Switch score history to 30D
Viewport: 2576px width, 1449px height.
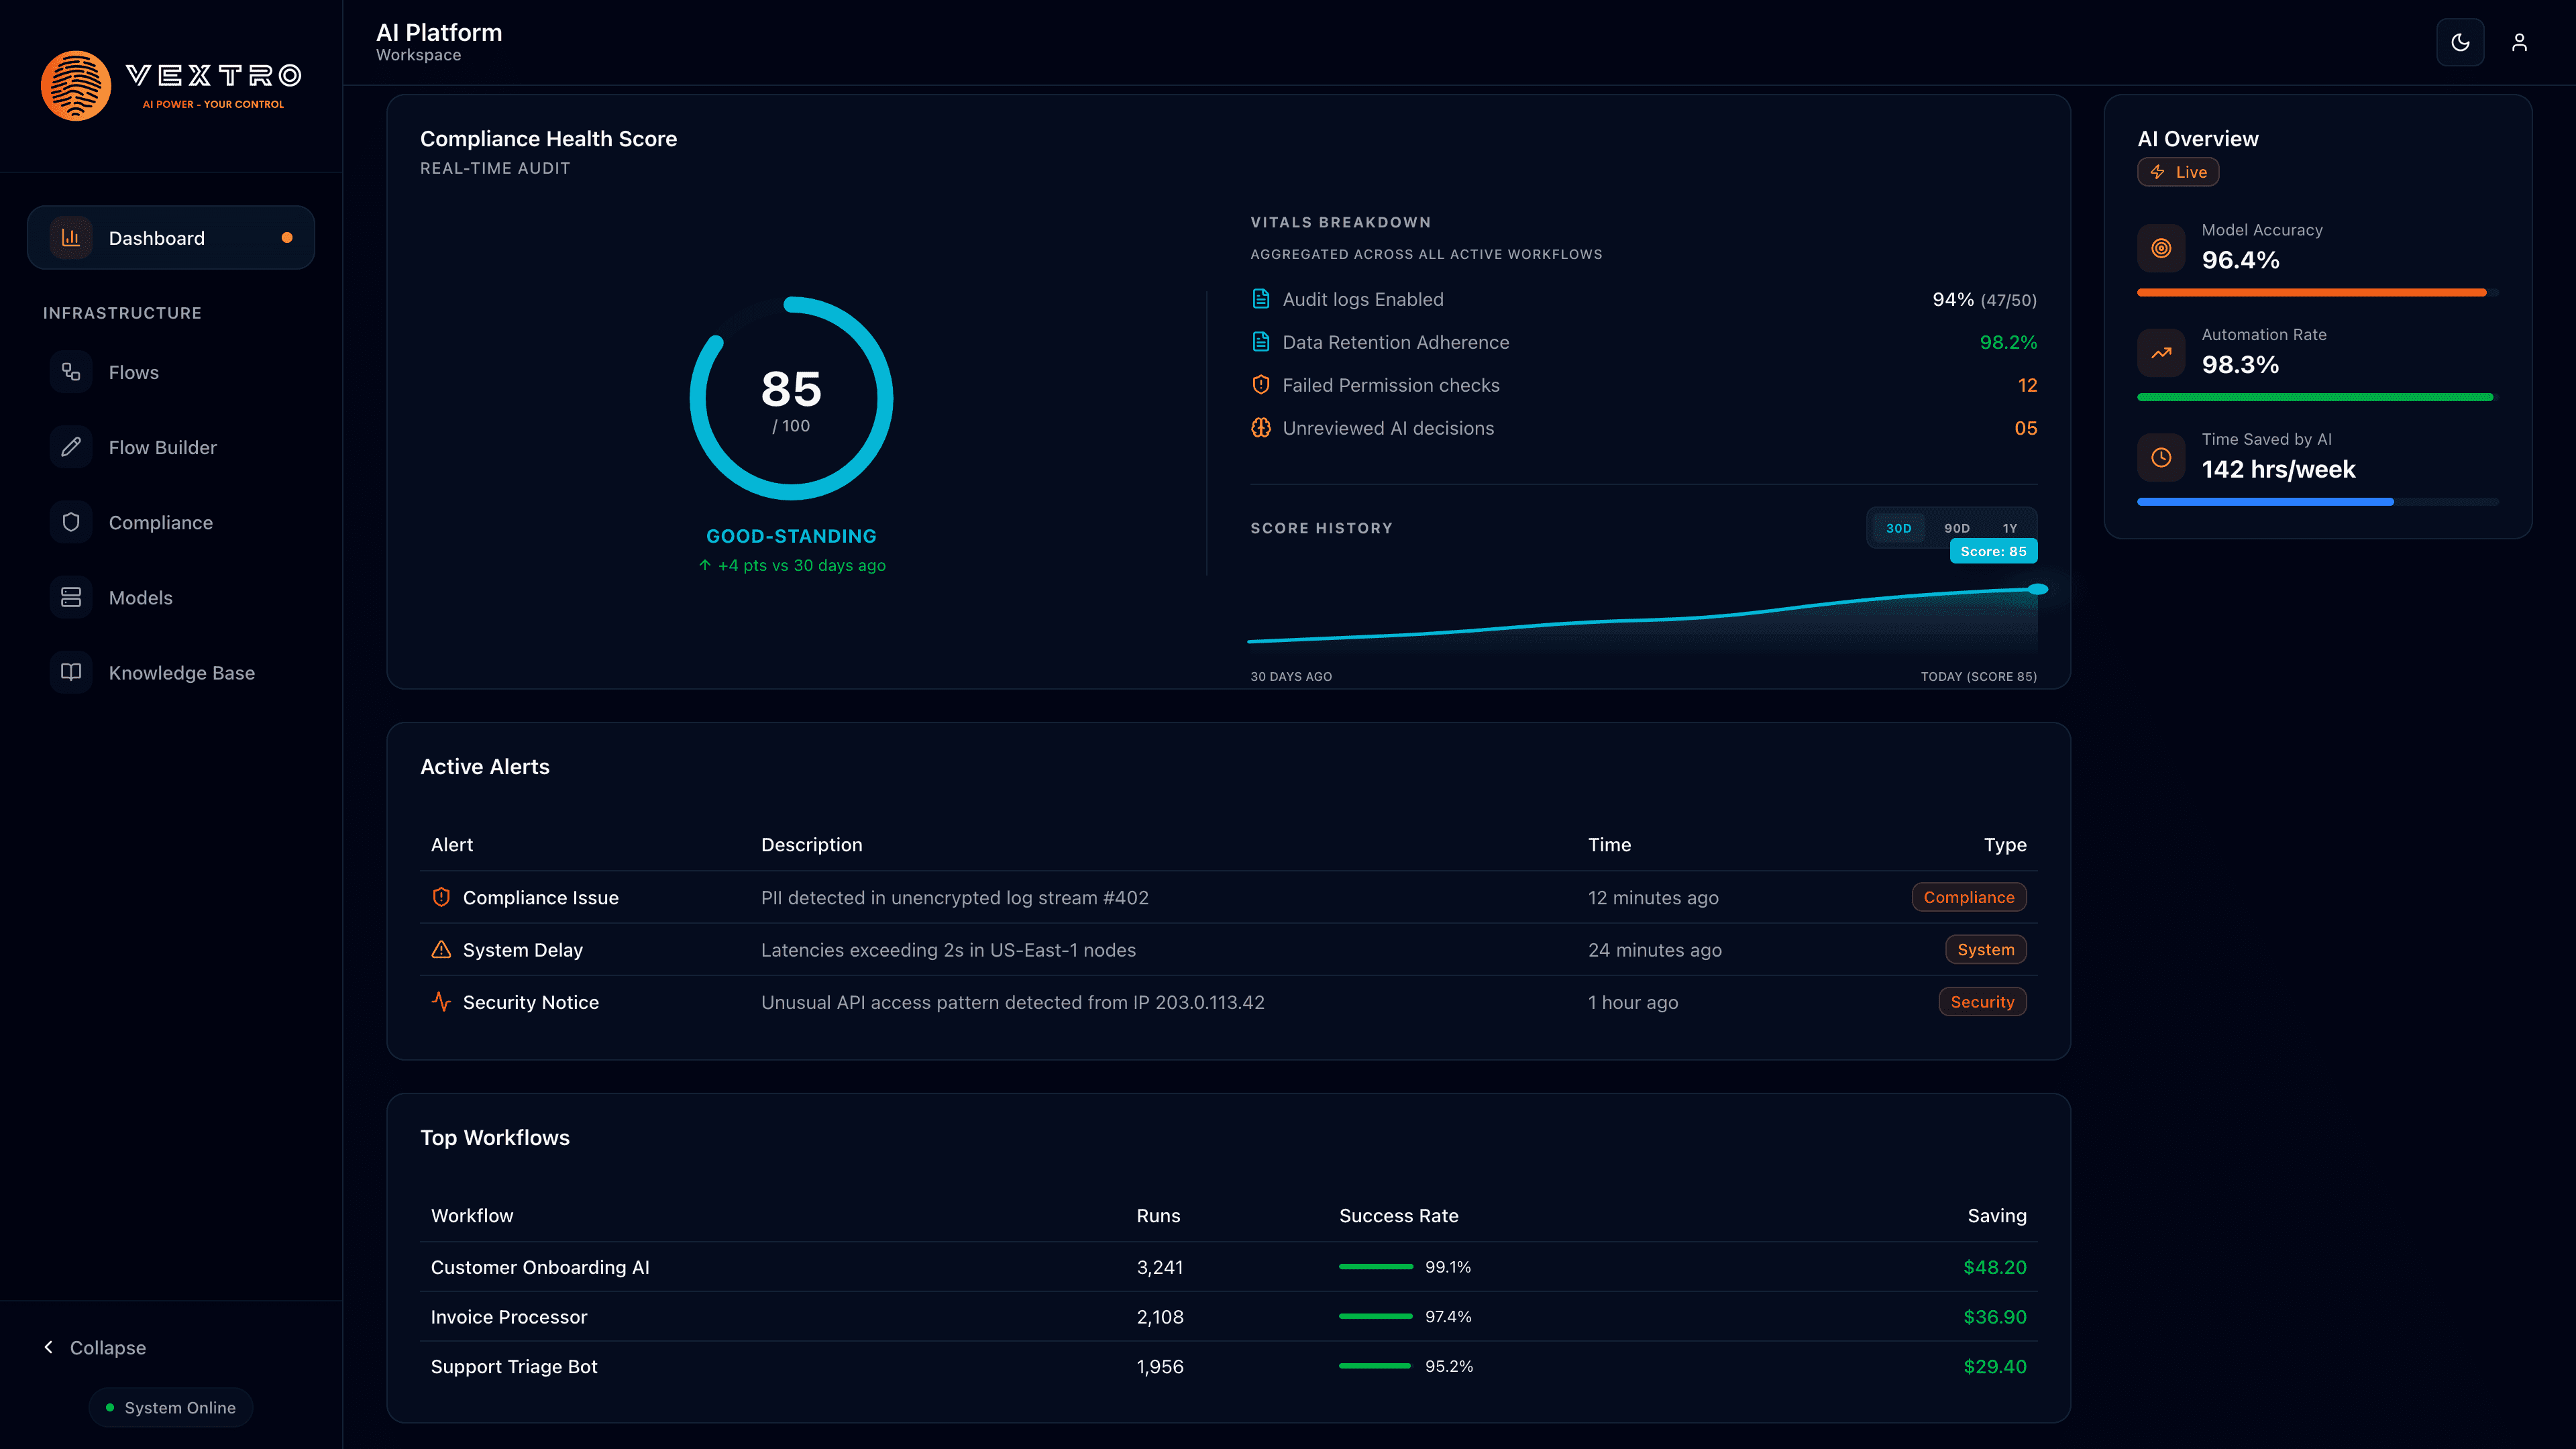tap(1898, 528)
